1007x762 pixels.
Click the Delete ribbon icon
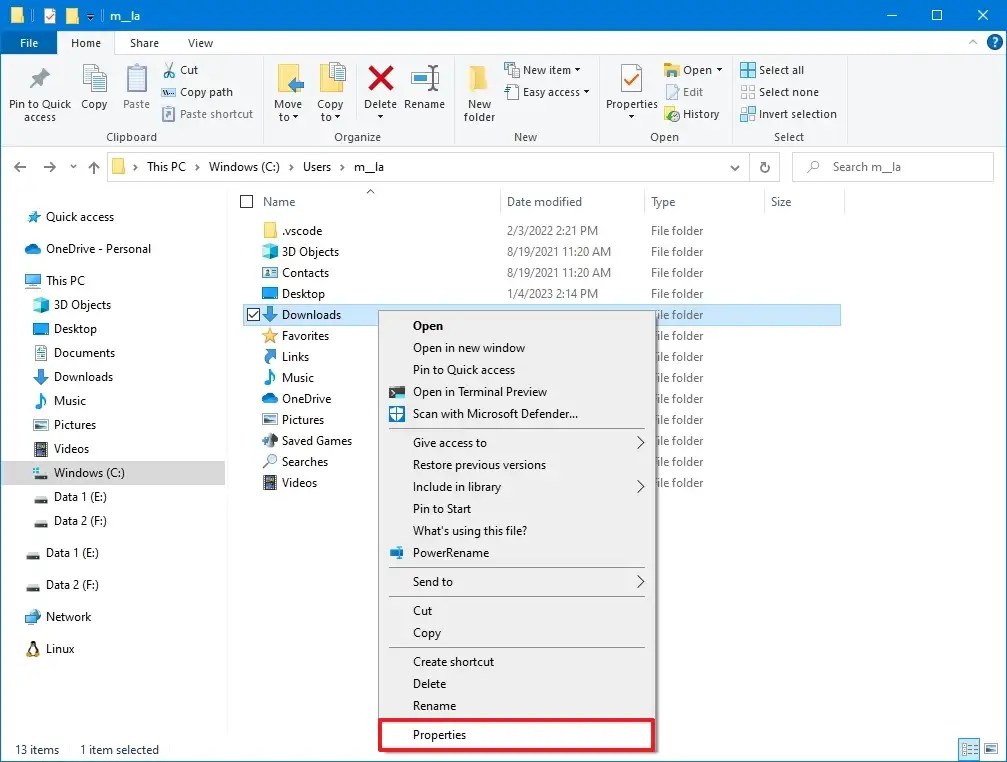coord(380,90)
